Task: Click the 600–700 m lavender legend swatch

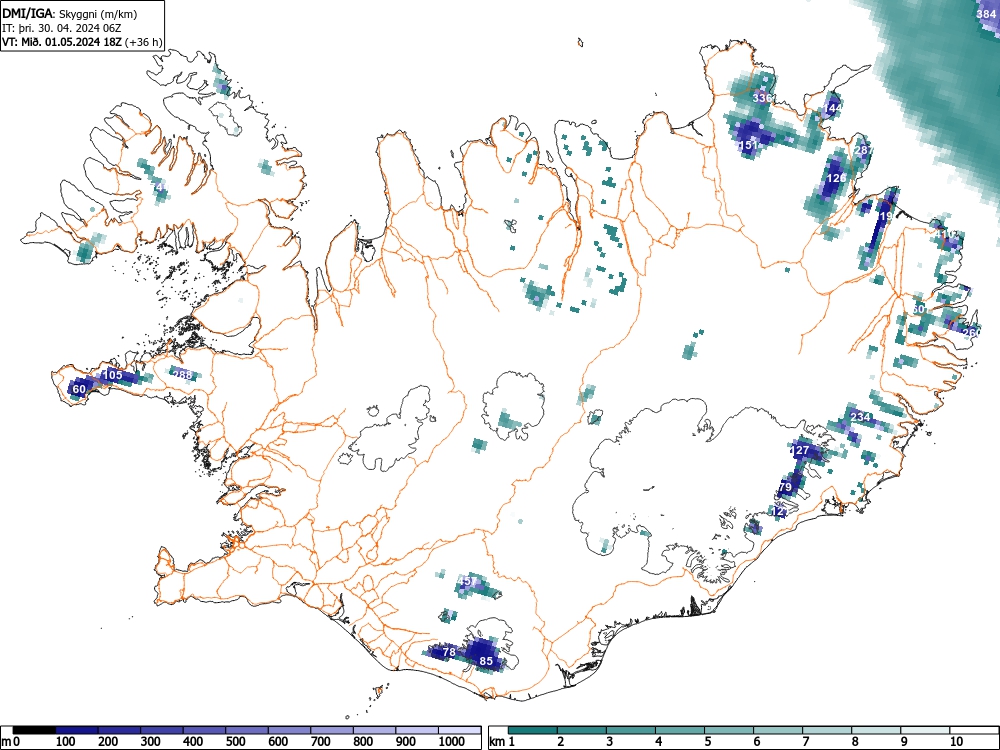Action: 290,730
